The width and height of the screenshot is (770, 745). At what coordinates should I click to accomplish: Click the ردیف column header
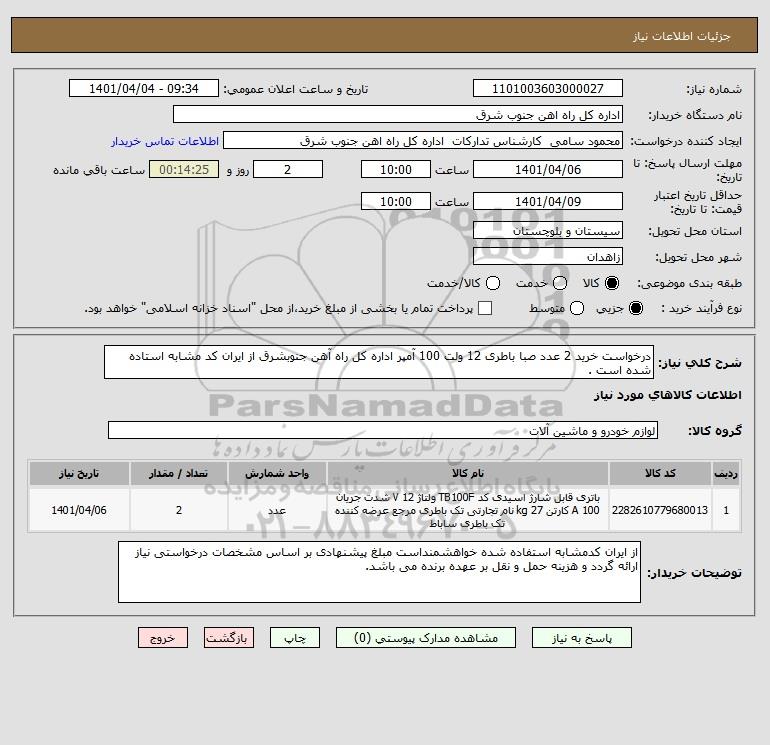coord(726,473)
